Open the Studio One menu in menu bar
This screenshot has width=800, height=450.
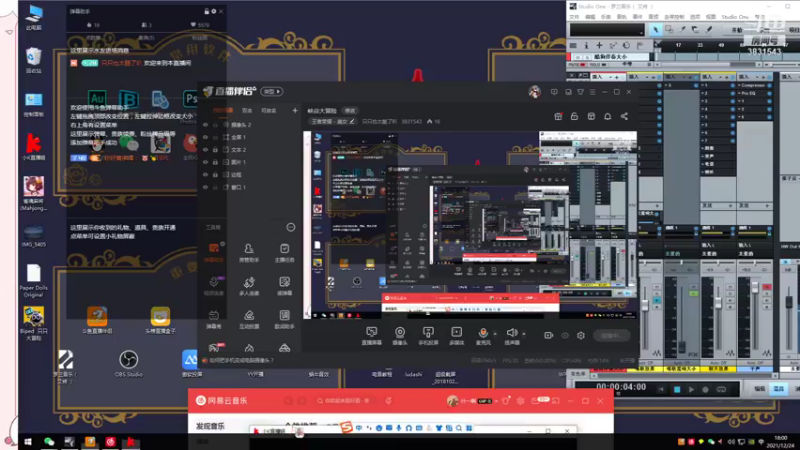pyautogui.click(x=735, y=17)
